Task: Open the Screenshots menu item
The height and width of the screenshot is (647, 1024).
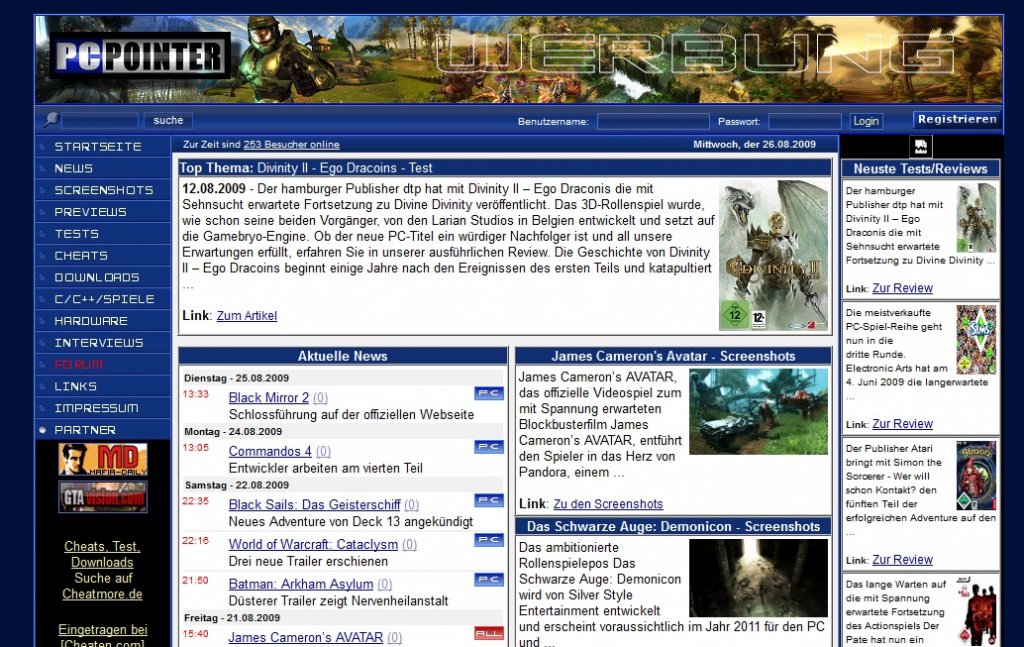Action: coord(103,190)
